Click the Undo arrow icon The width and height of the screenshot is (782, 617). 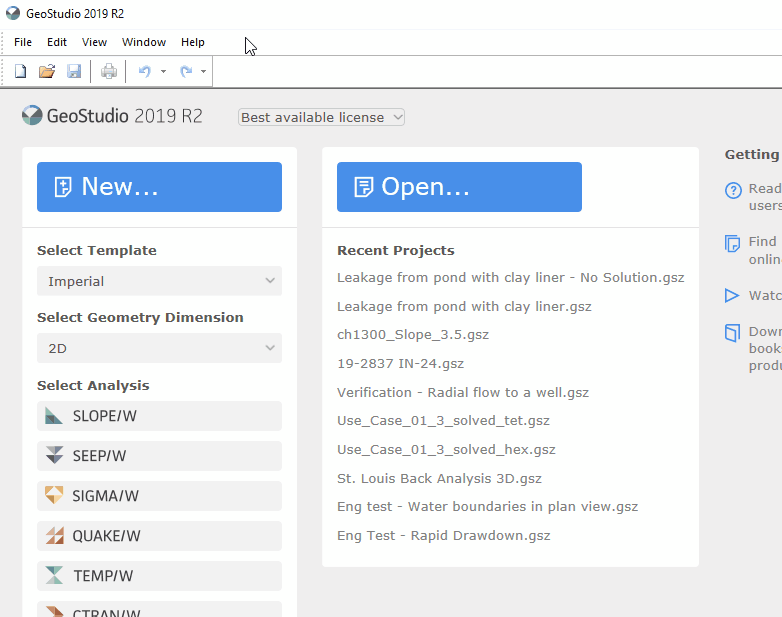click(x=145, y=71)
